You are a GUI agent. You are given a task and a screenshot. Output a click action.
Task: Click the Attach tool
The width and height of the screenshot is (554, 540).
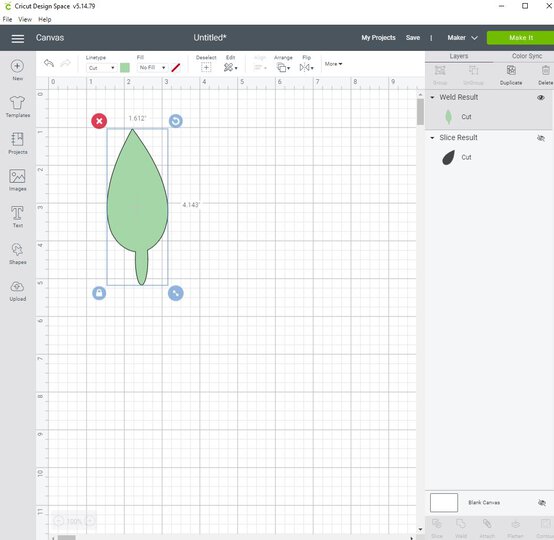point(487,528)
